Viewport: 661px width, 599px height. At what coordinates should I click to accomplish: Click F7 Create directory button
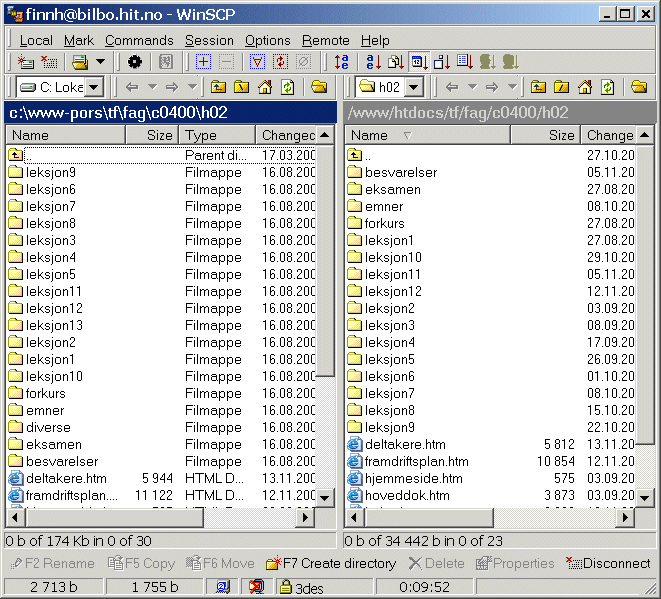(x=331, y=564)
